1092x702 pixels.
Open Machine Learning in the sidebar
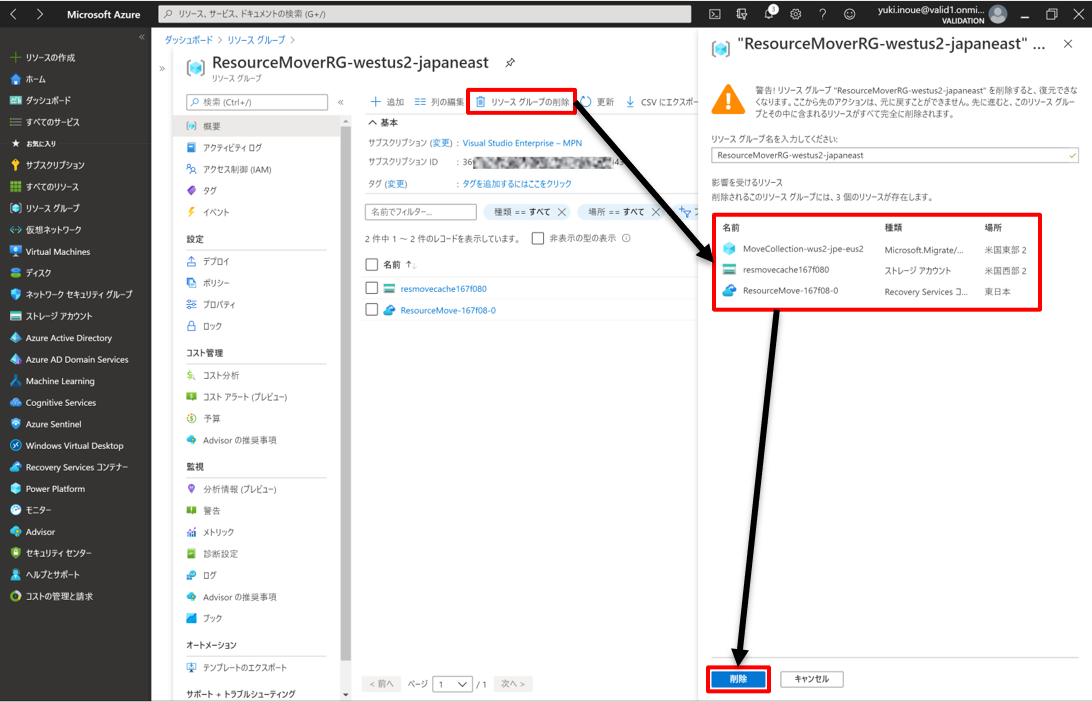[60, 381]
